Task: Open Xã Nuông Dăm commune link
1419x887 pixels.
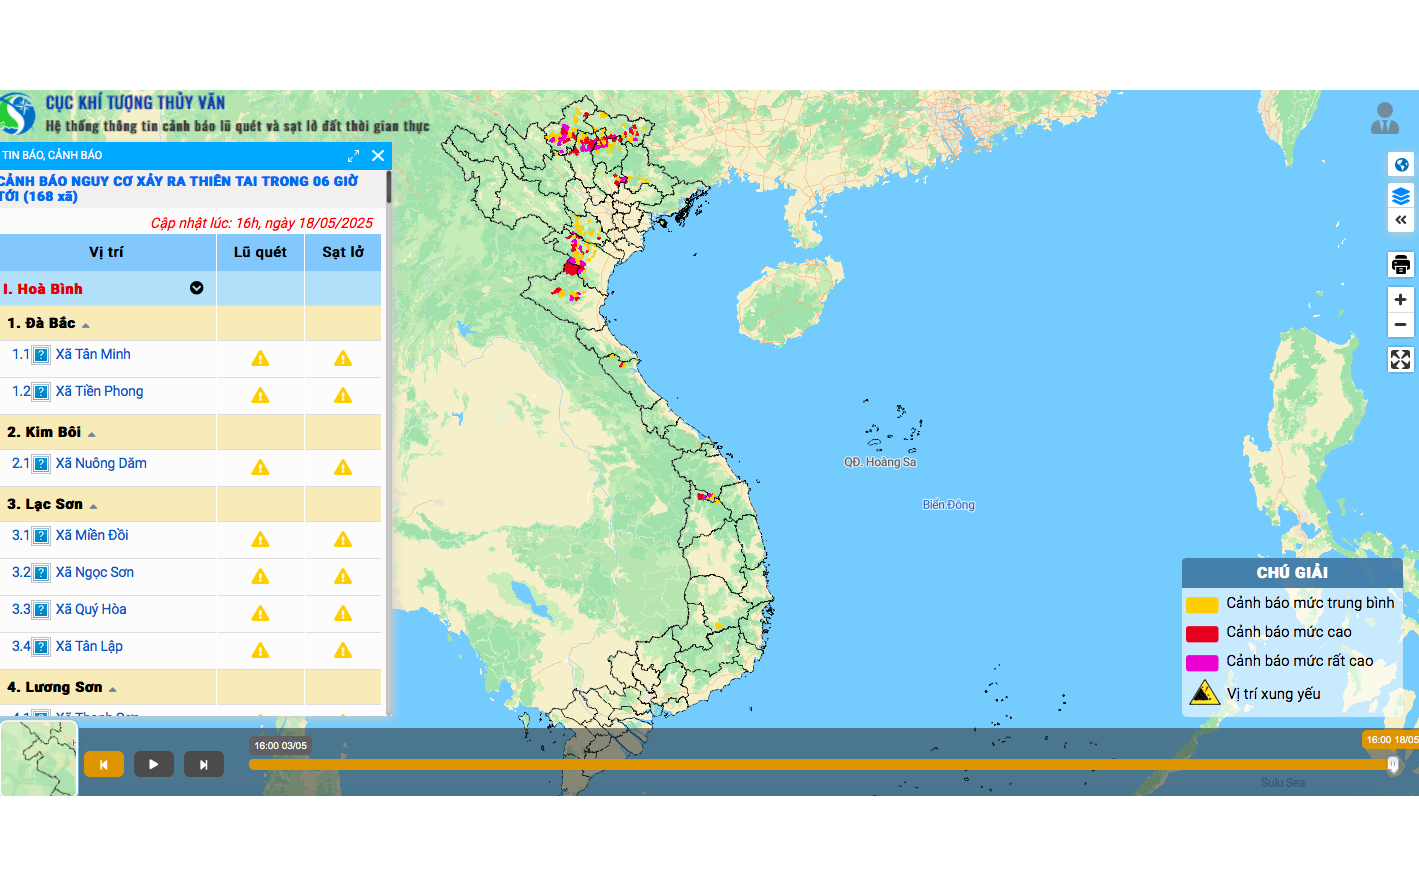Action: coord(101,463)
